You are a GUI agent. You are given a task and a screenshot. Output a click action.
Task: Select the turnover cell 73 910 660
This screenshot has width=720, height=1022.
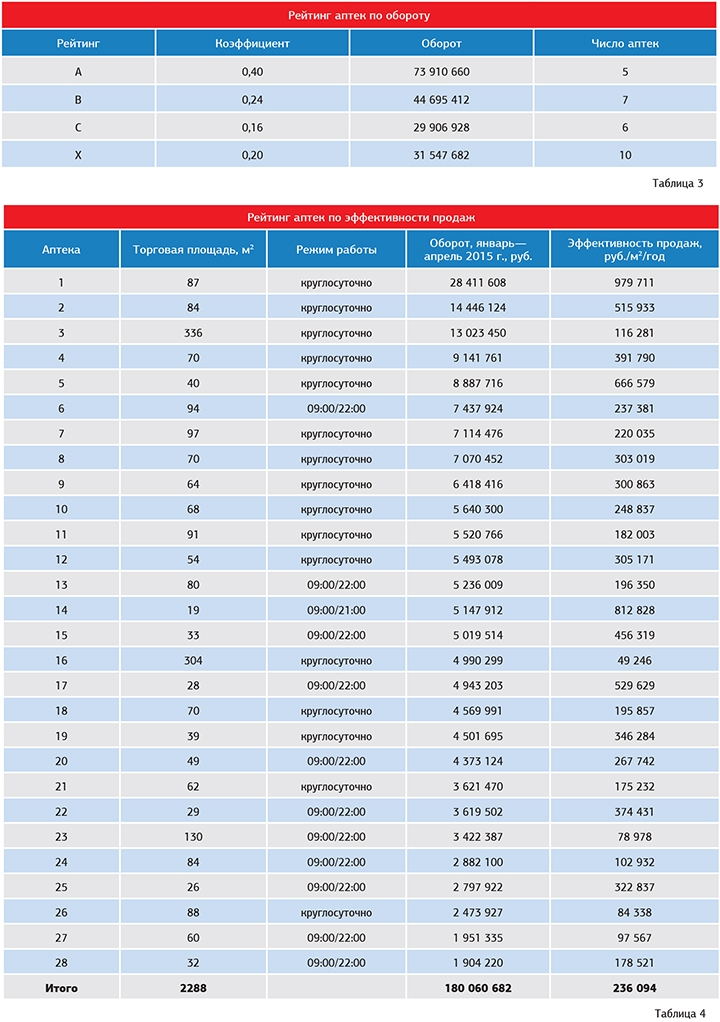(441, 72)
